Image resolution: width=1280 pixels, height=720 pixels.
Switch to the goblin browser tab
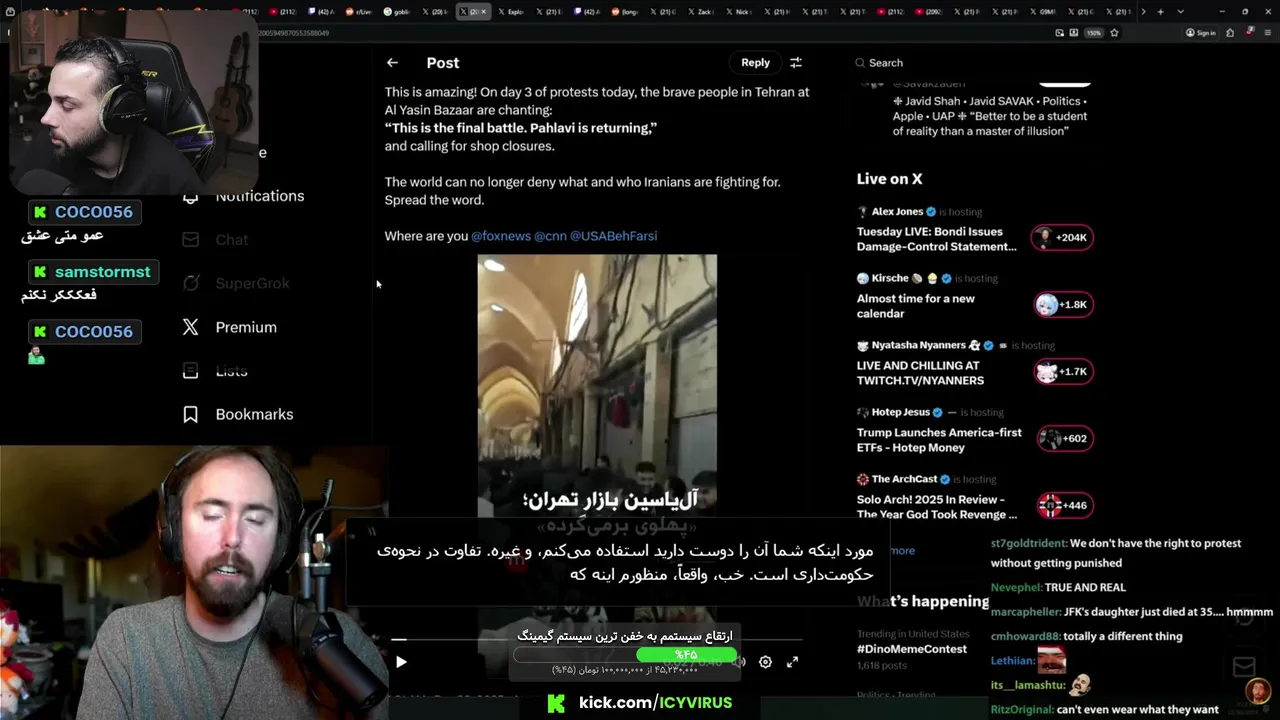(399, 12)
